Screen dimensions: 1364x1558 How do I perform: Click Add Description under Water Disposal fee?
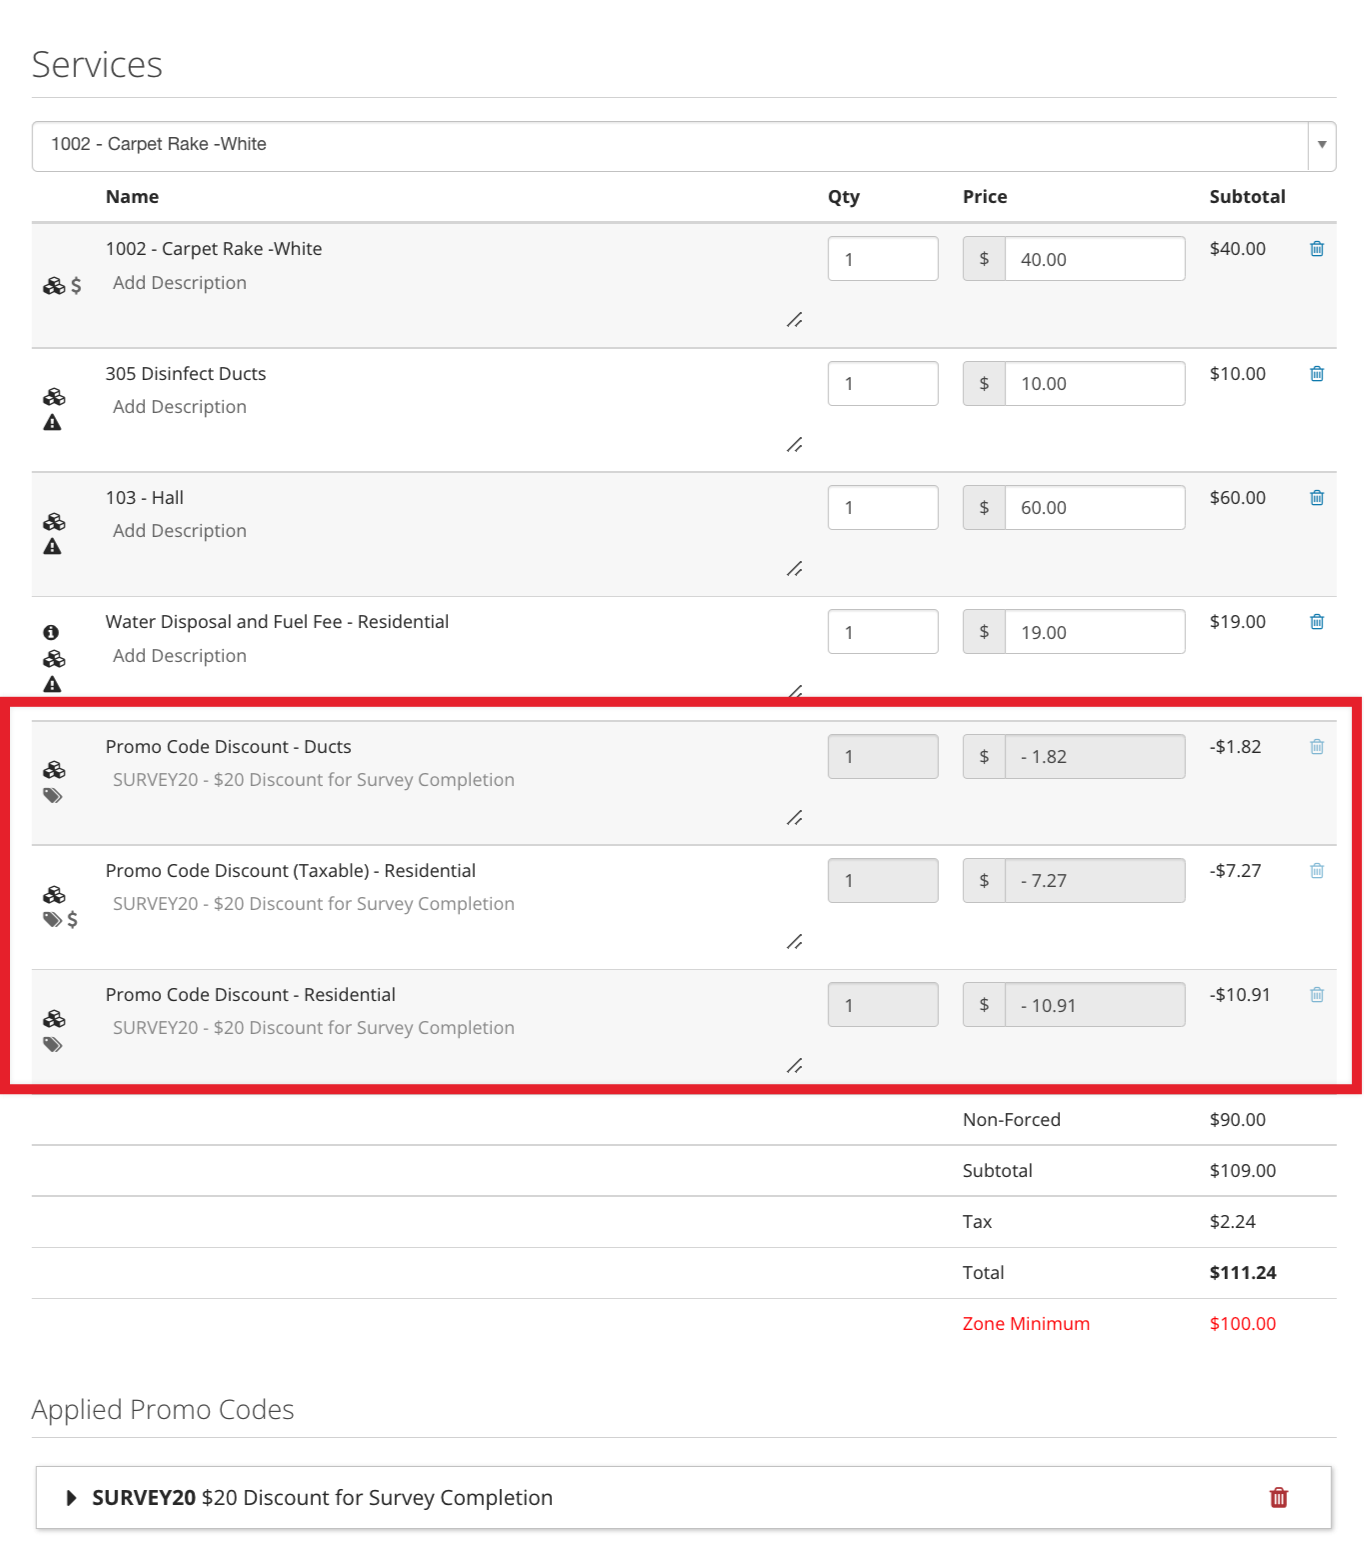coord(180,656)
